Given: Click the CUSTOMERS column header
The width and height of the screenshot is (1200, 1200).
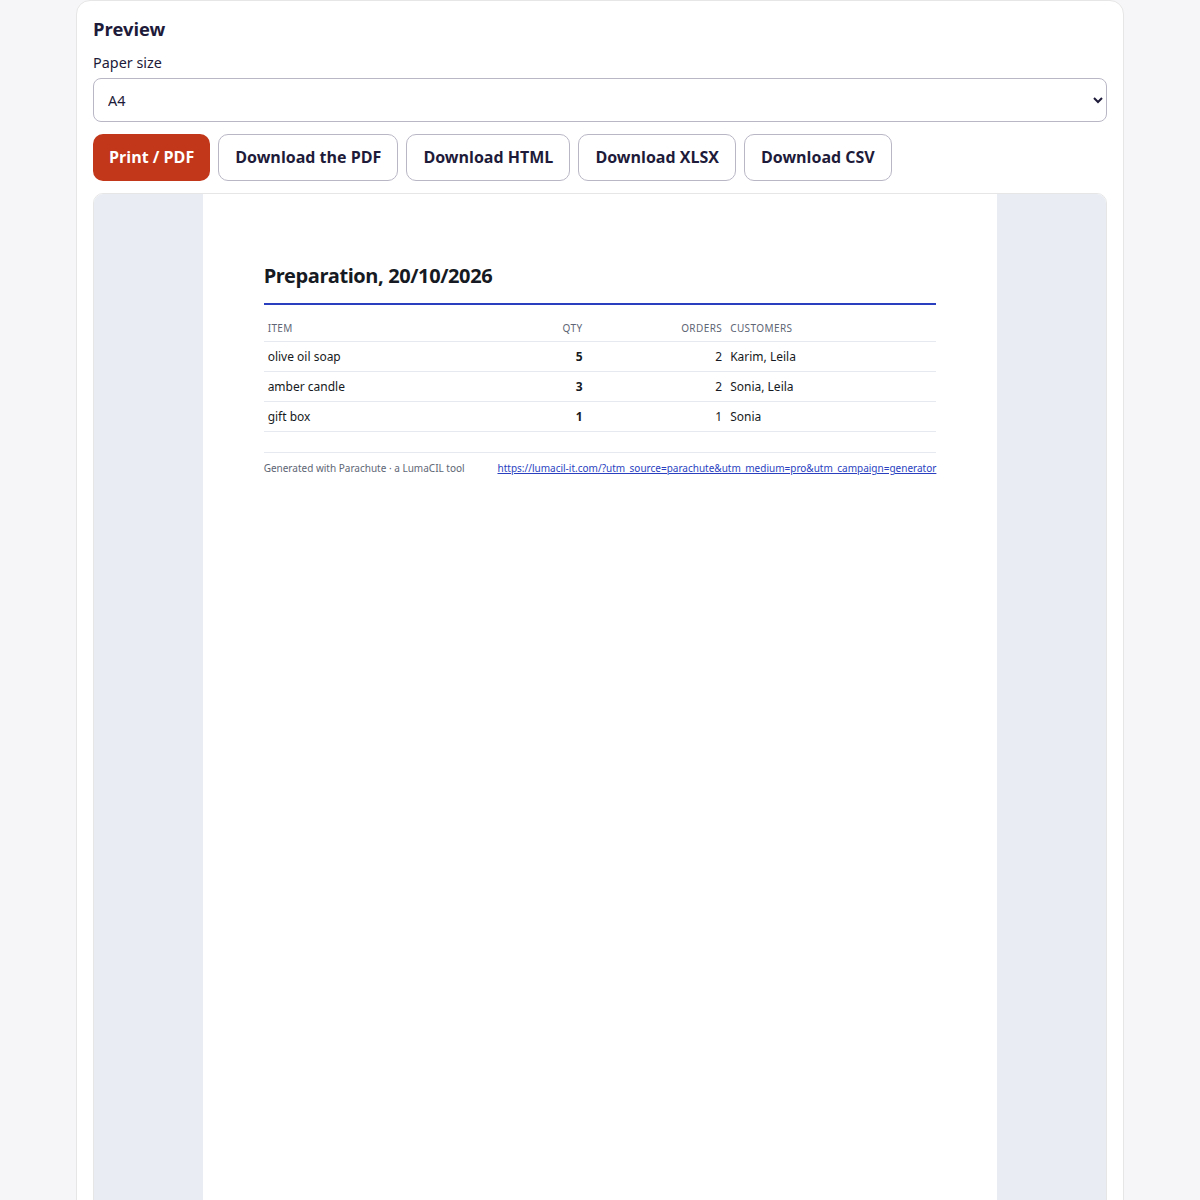Looking at the screenshot, I should pos(761,328).
